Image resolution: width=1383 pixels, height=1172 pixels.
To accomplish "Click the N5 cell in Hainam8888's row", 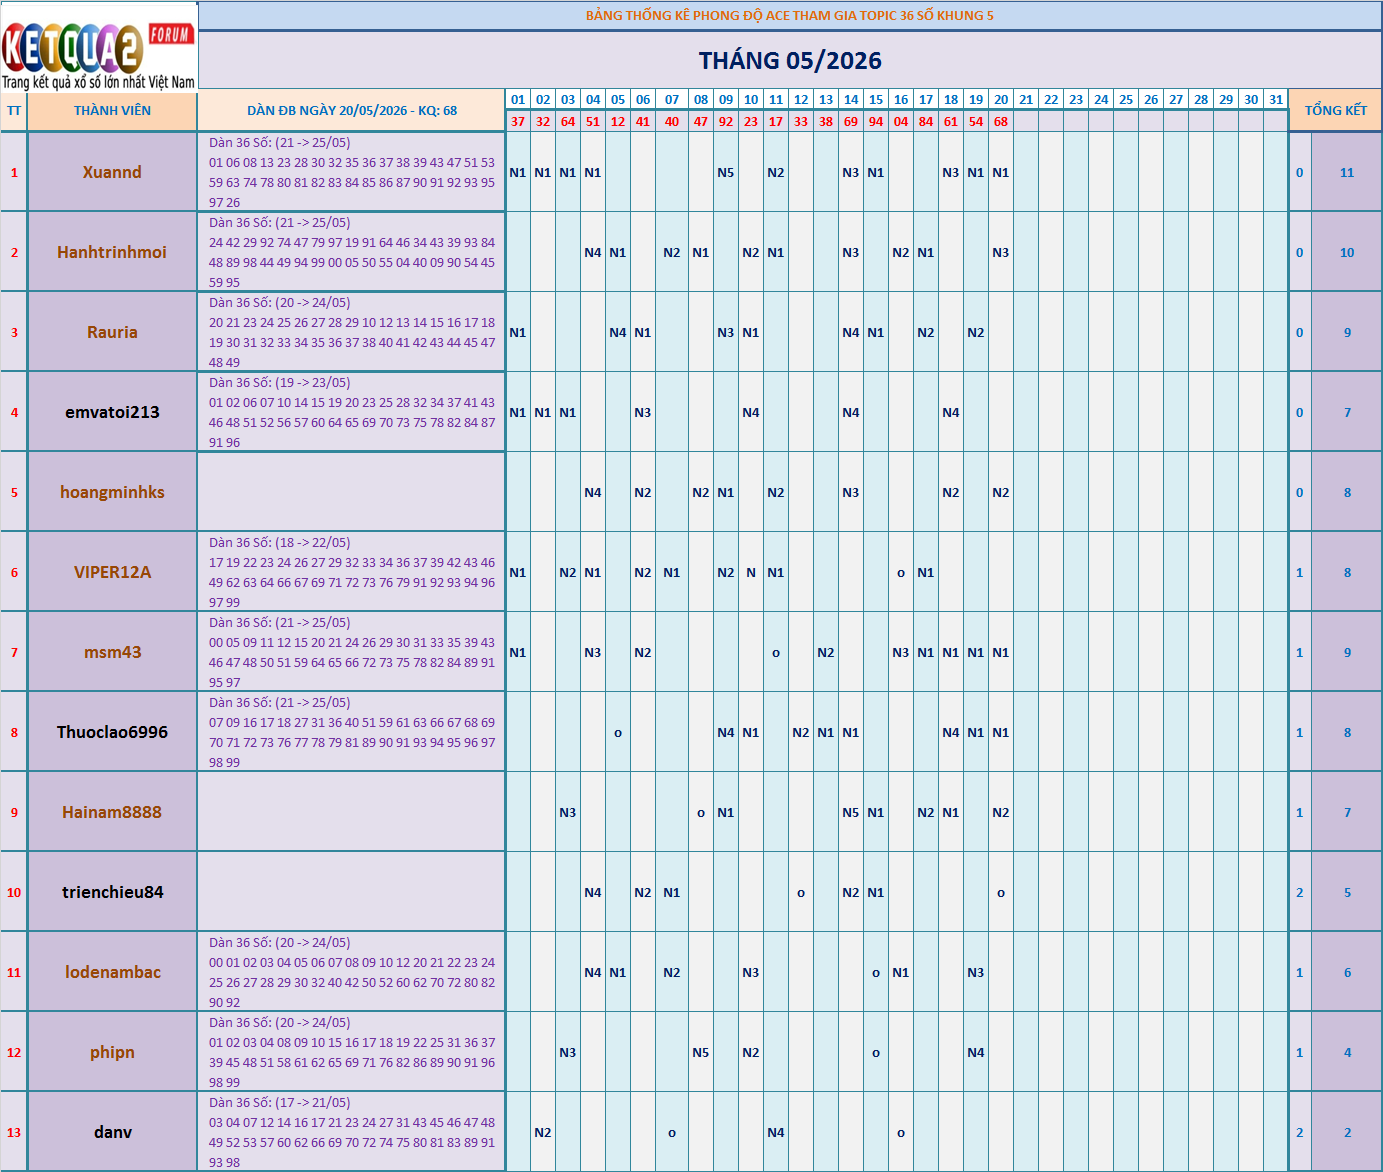I will [x=851, y=812].
